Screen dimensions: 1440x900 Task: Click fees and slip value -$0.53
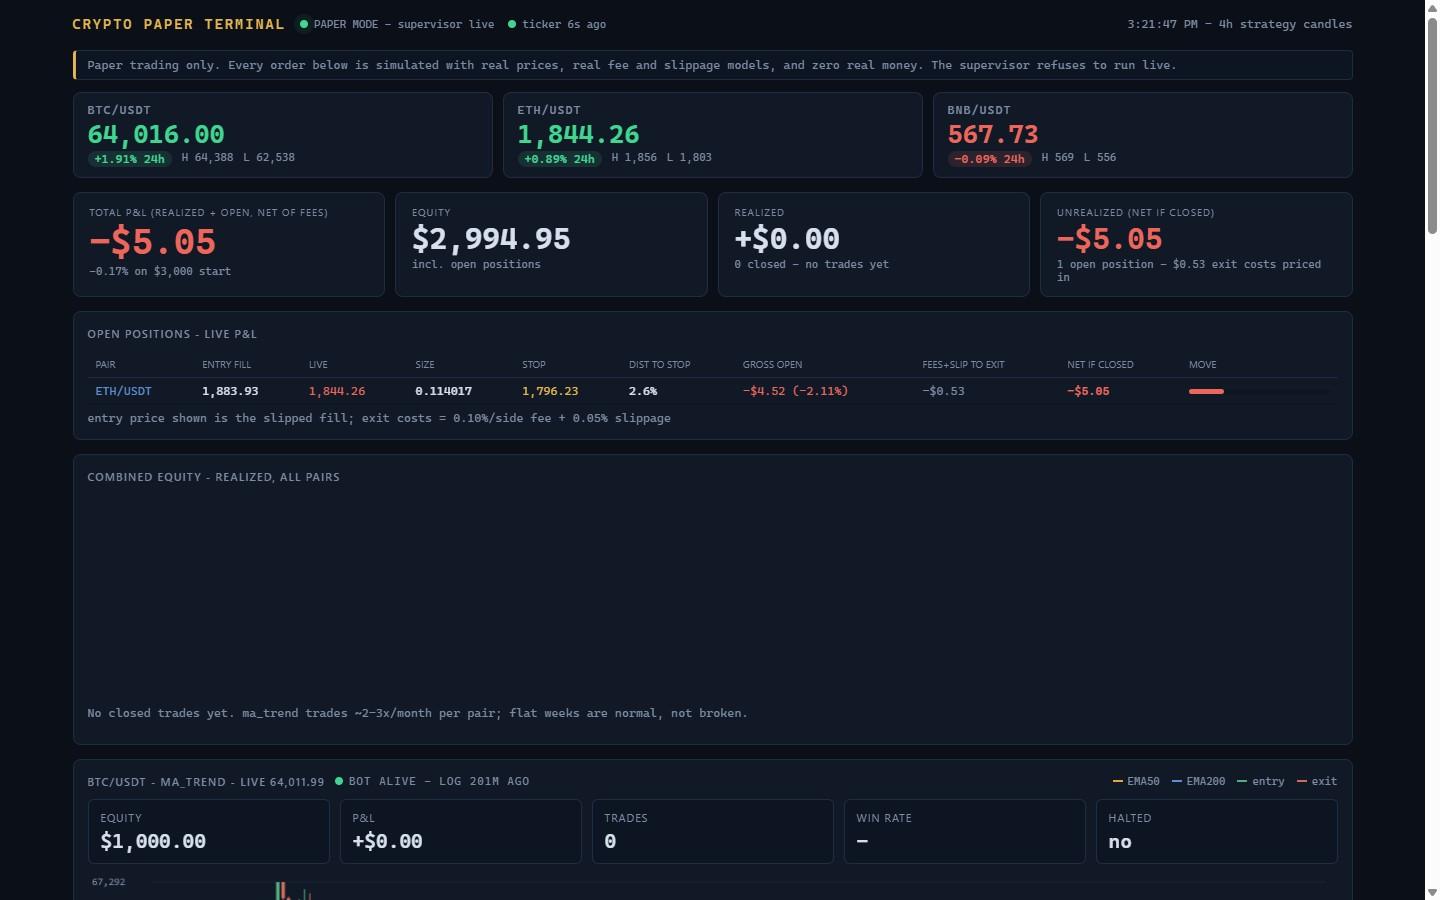tap(943, 391)
